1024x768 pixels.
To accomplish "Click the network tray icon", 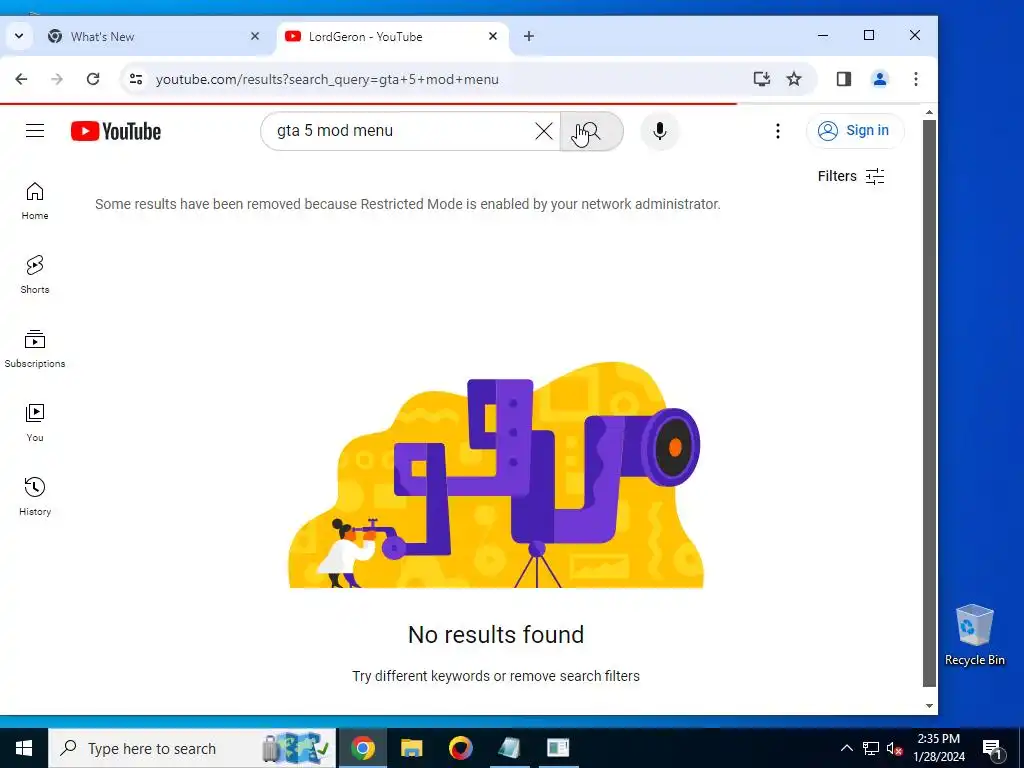I will click(871, 748).
